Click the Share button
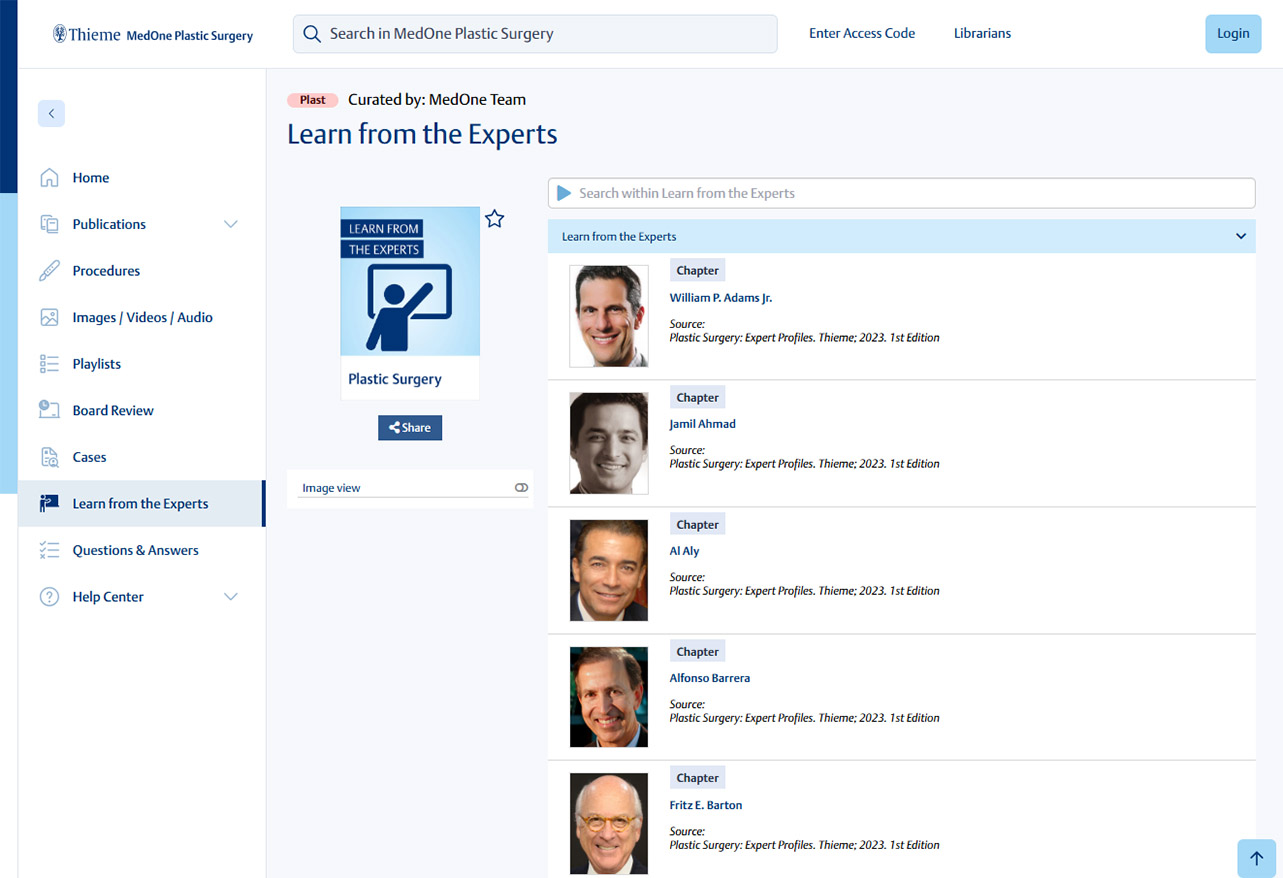 409,426
